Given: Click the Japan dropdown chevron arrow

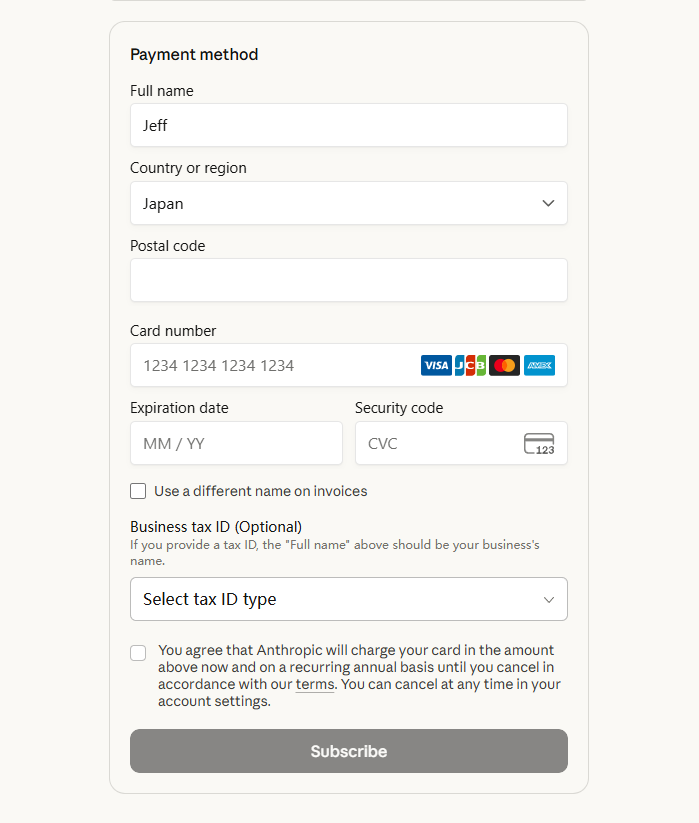Looking at the screenshot, I should 548,203.
